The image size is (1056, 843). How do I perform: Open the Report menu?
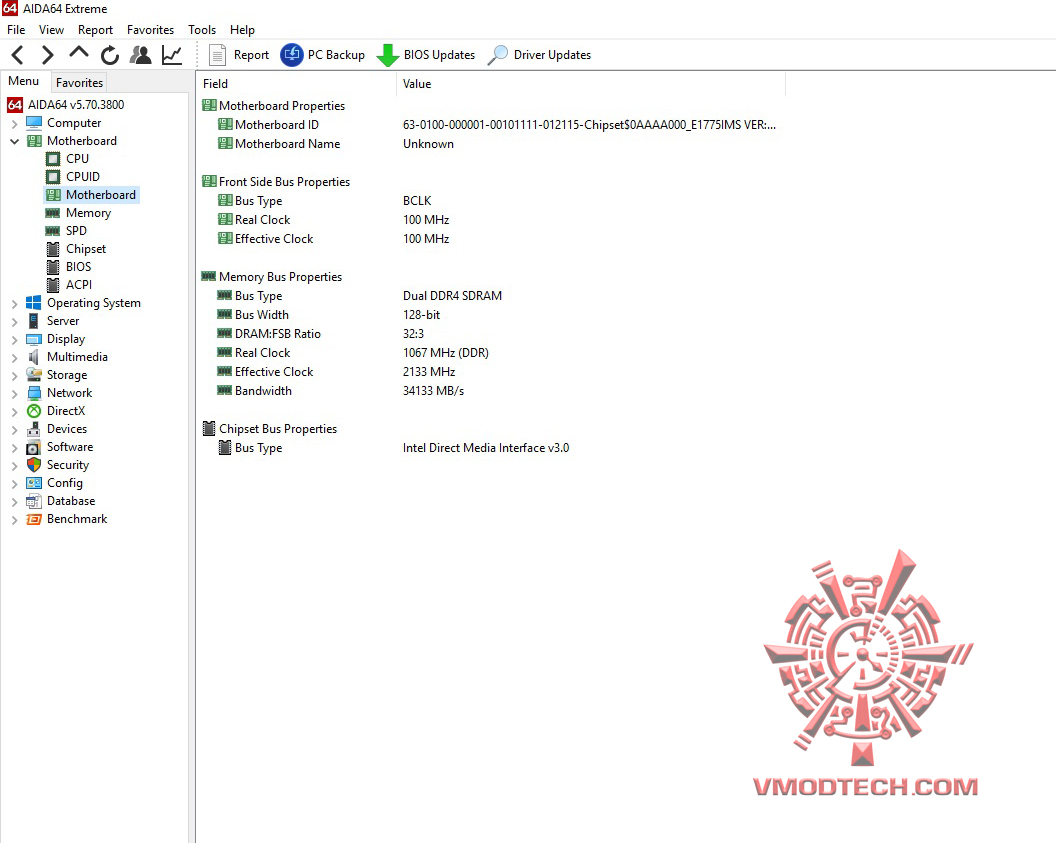coord(95,30)
